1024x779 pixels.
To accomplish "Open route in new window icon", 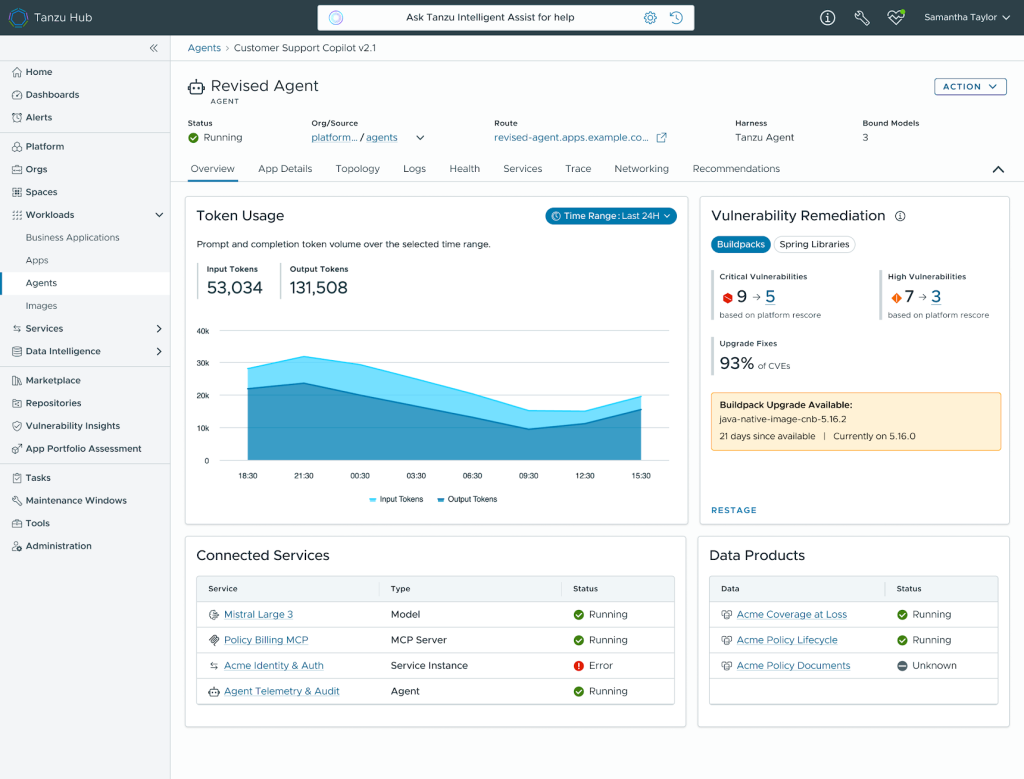I will 662,138.
